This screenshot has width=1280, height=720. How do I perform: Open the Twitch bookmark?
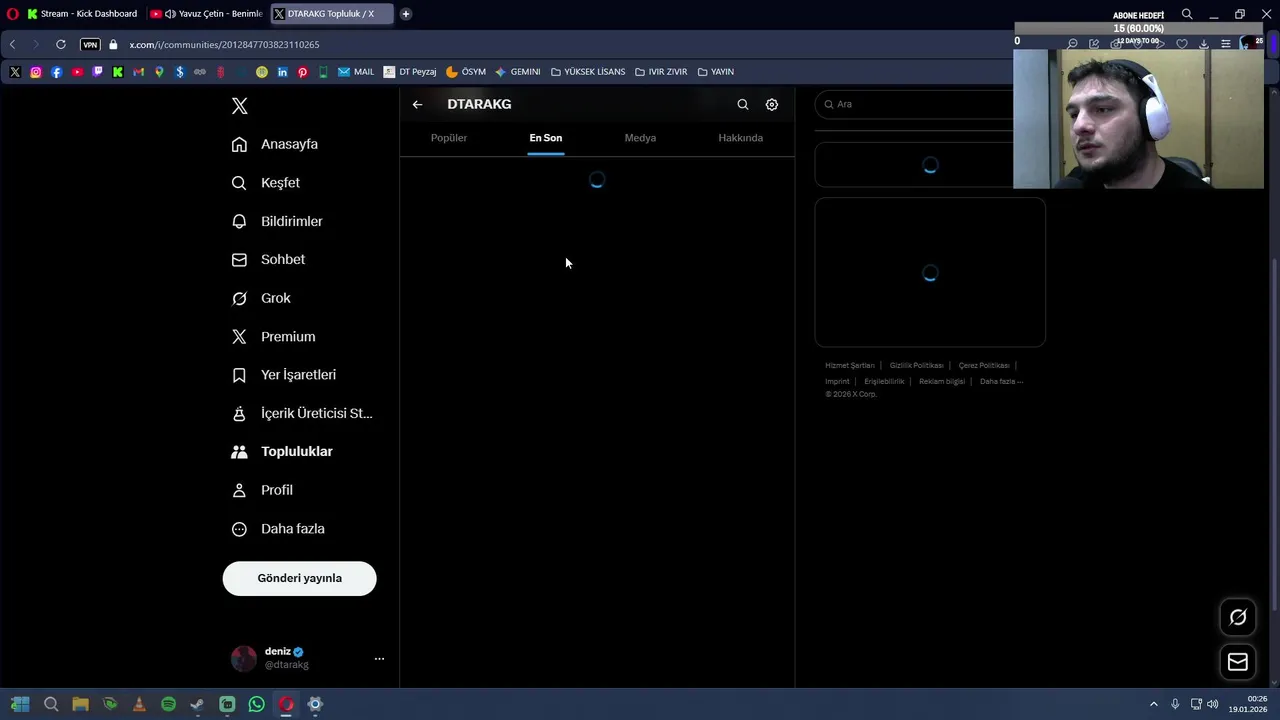97,72
